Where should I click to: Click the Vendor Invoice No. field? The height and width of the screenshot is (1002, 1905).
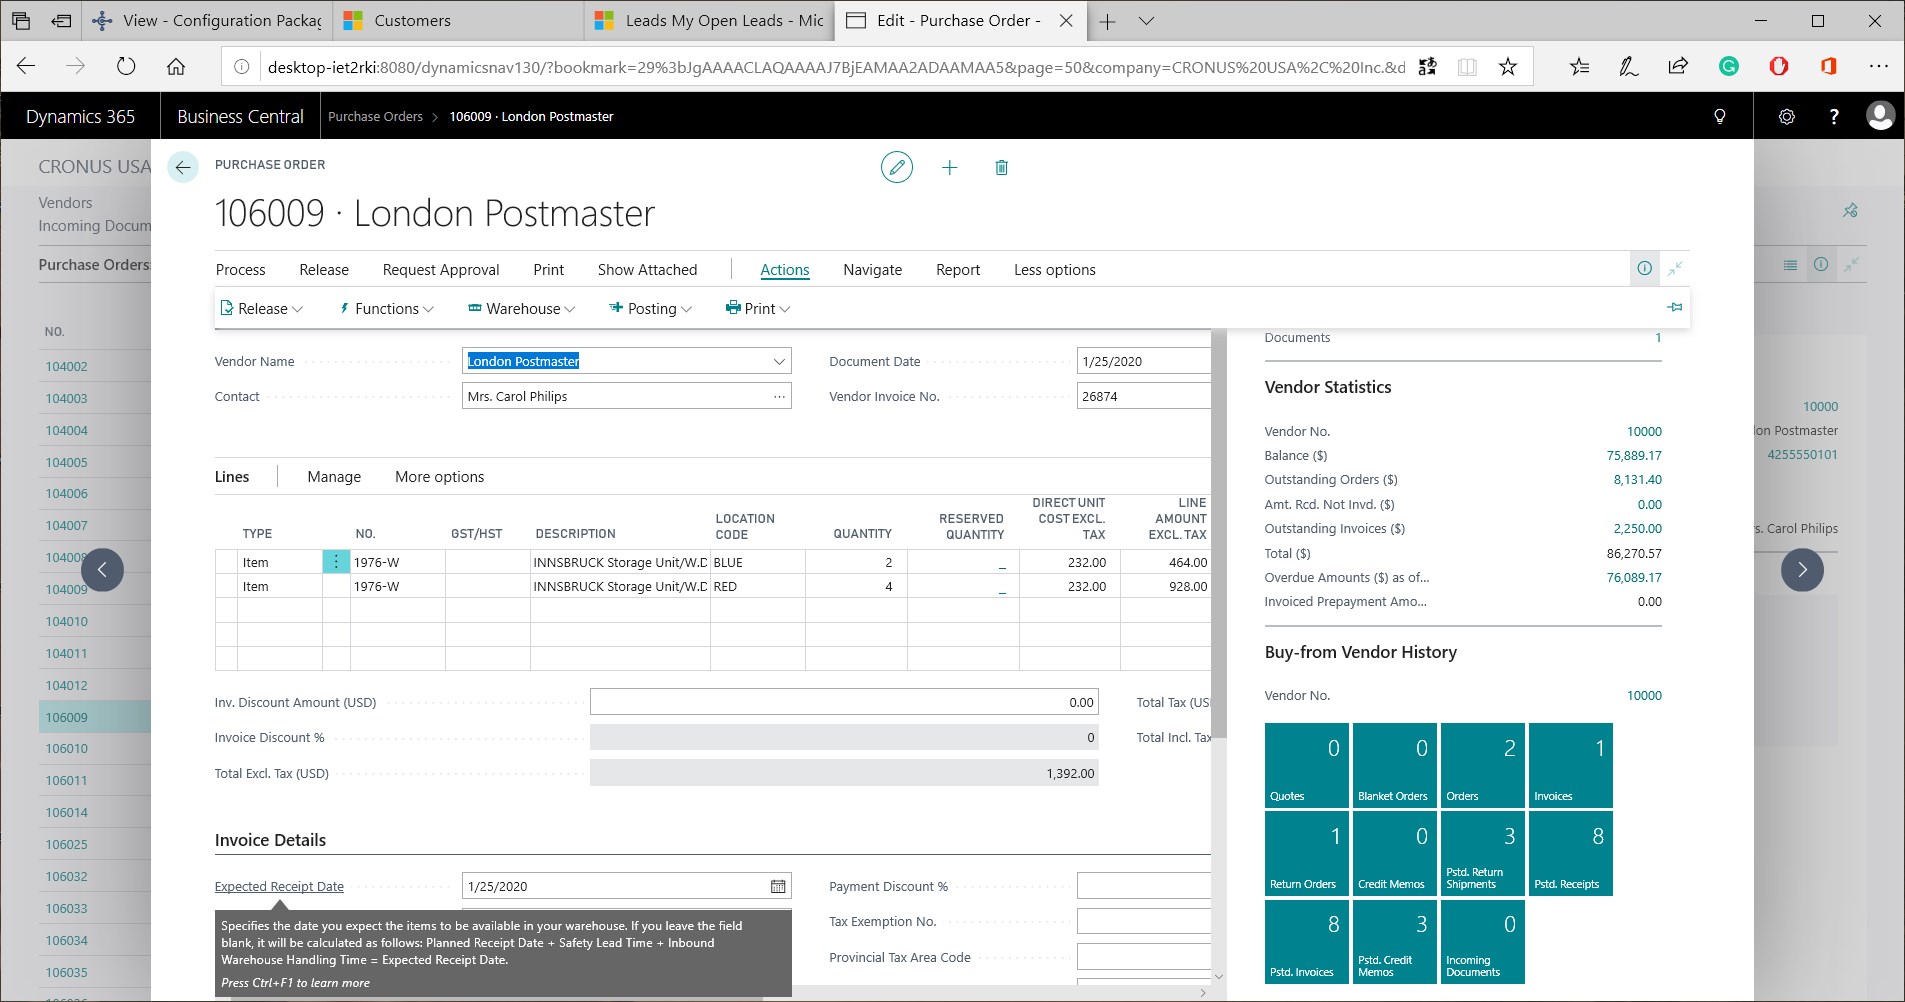pyautogui.click(x=1144, y=396)
